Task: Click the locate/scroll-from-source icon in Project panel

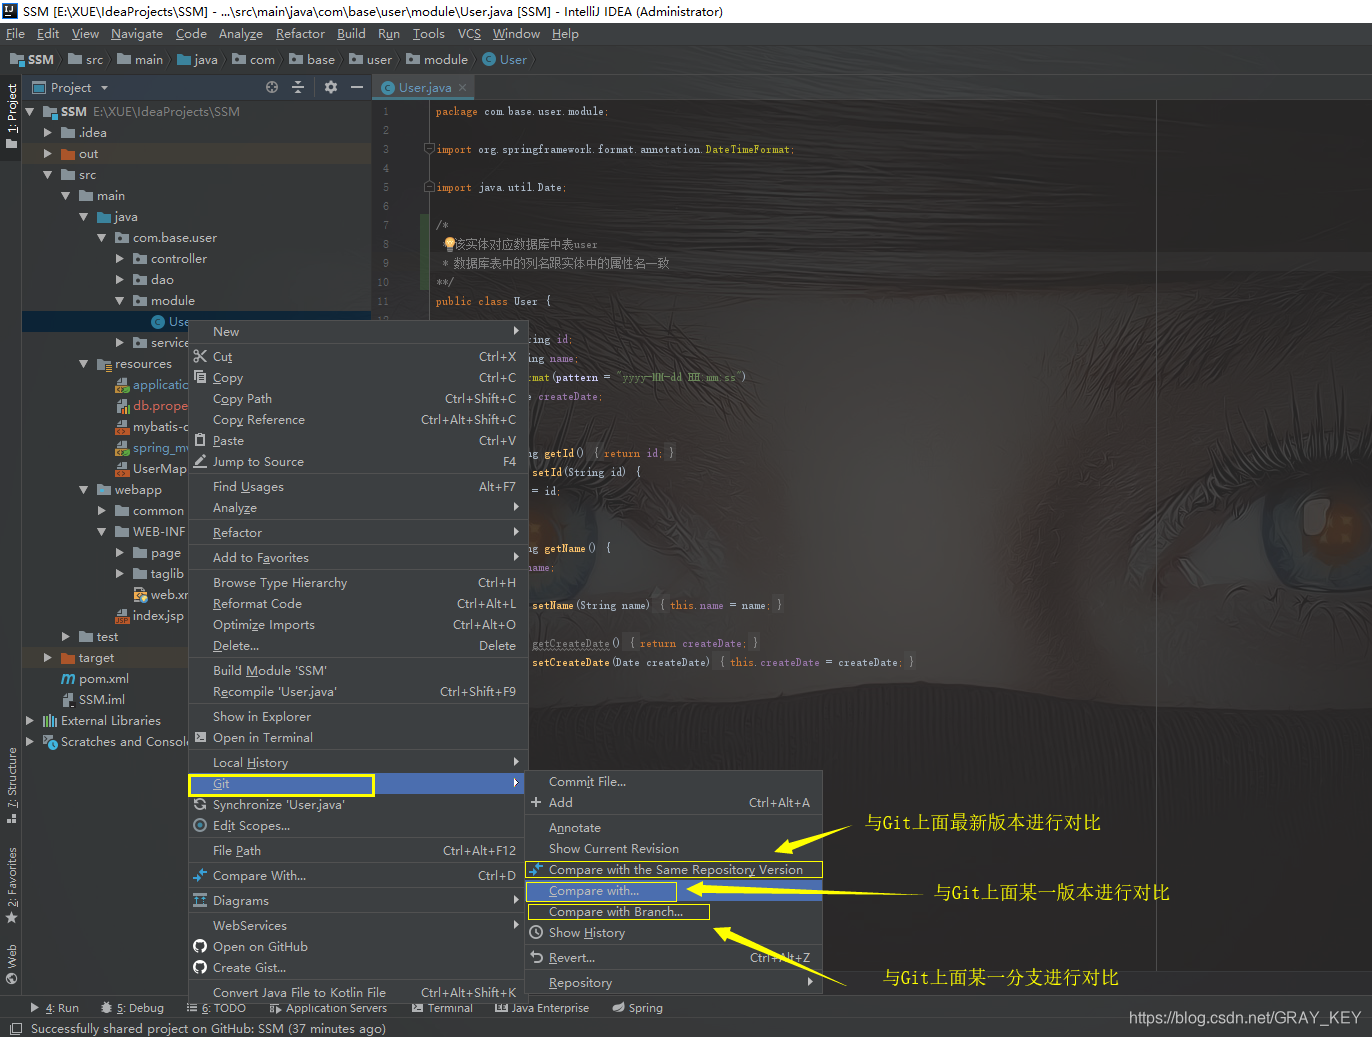Action: tap(272, 87)
